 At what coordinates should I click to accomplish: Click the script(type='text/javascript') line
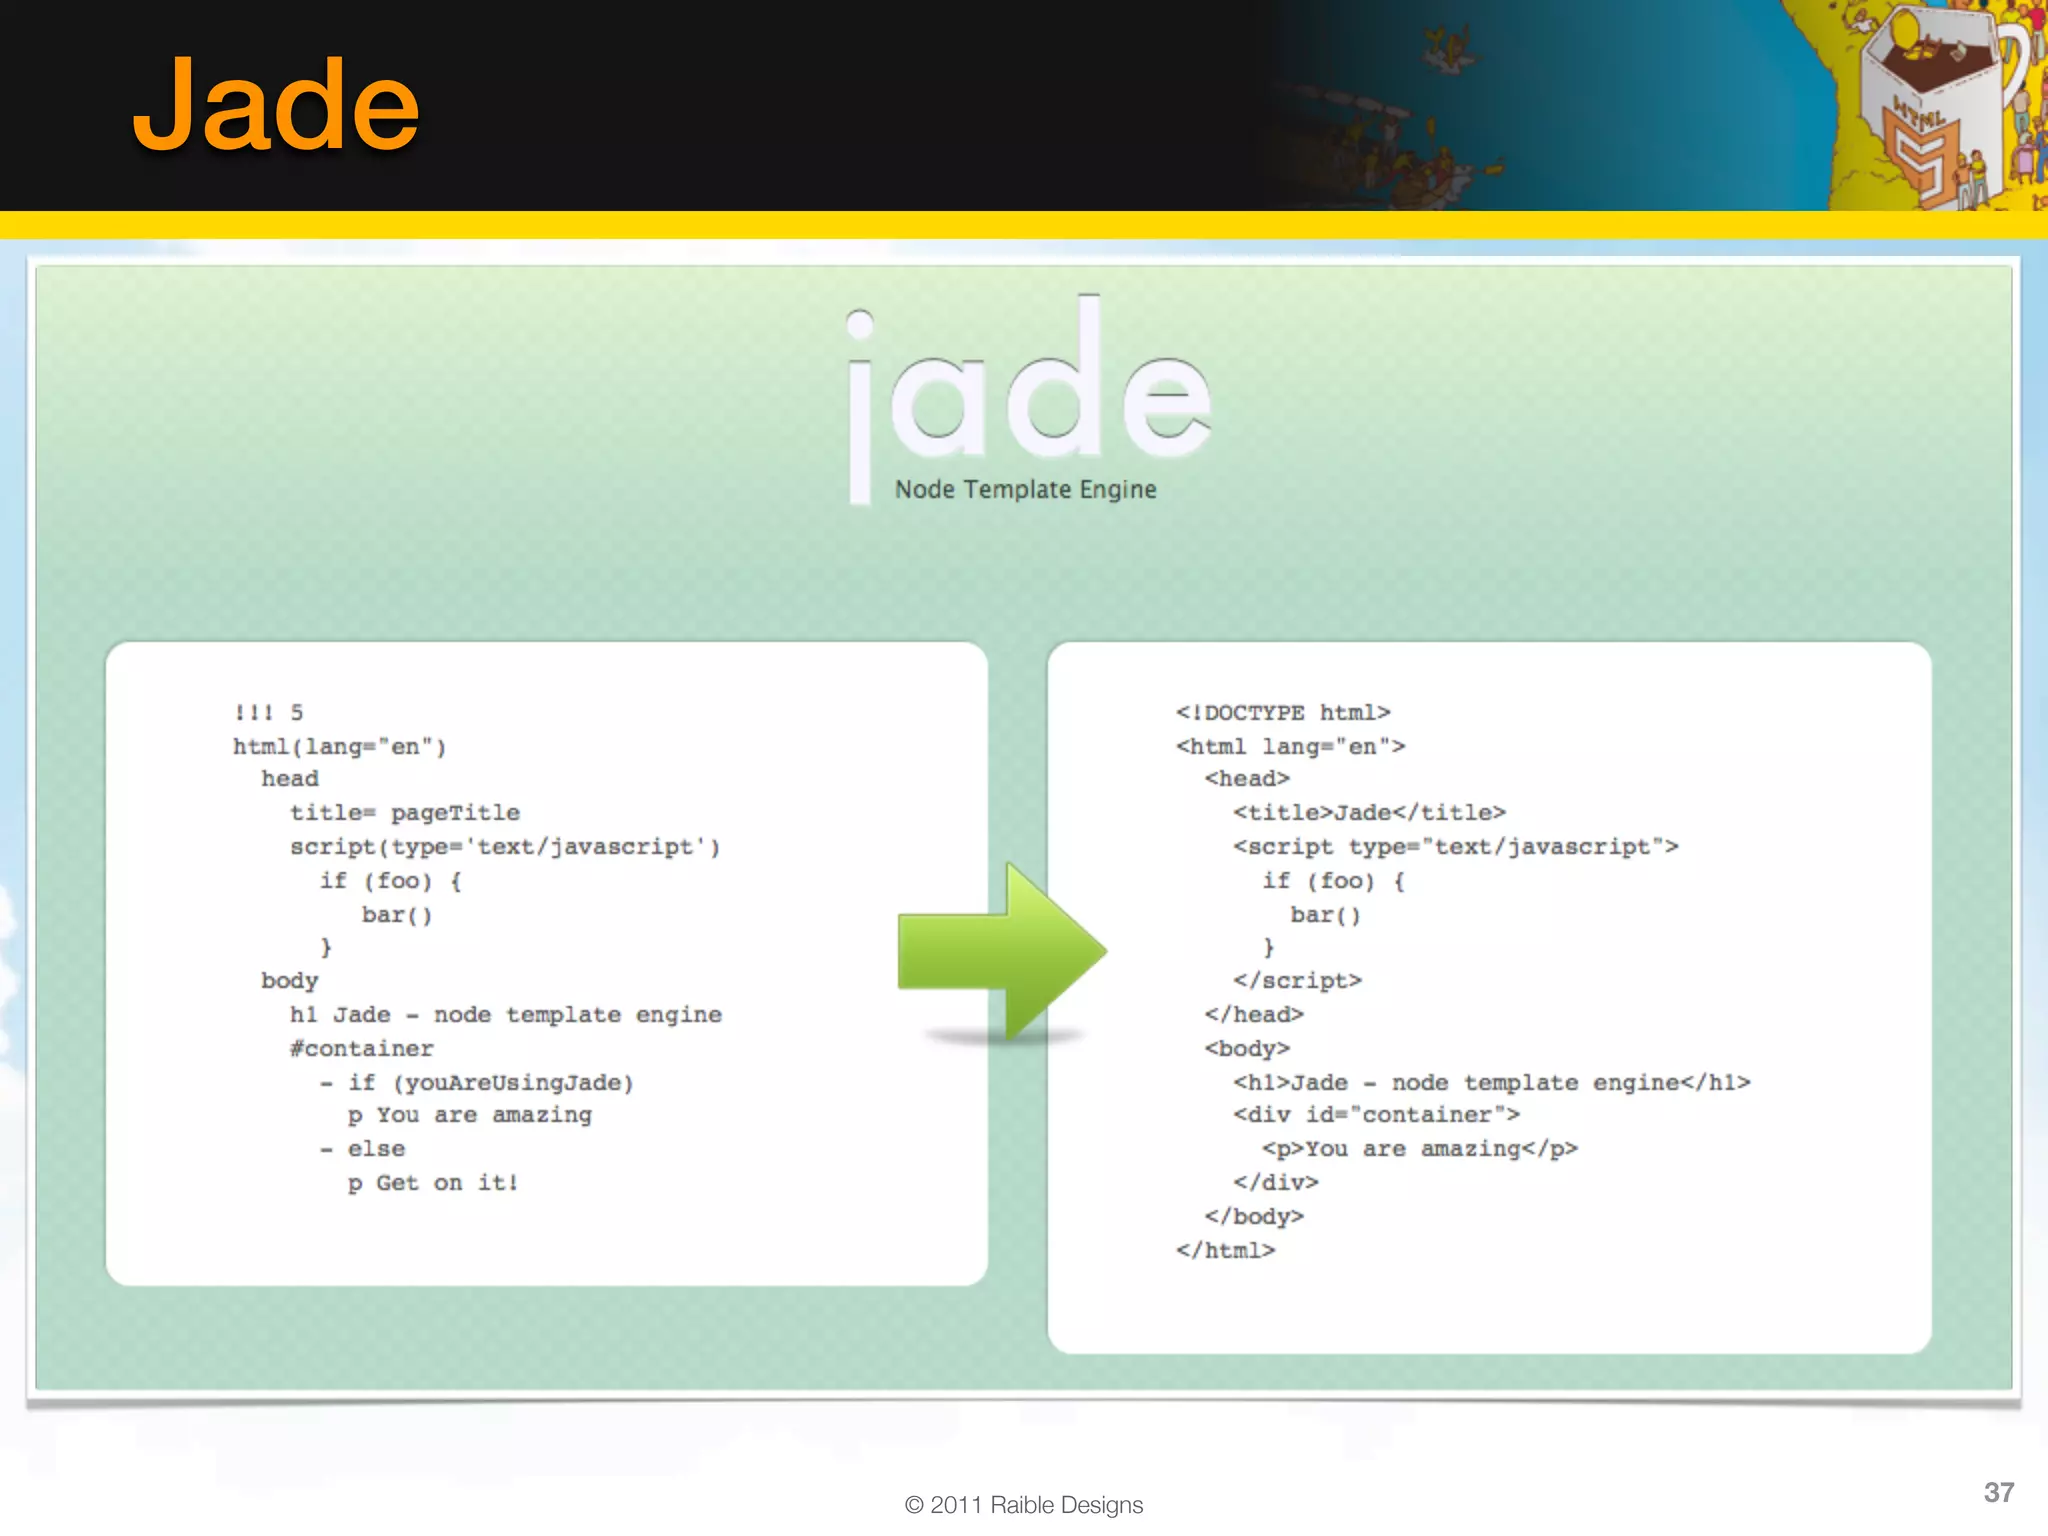(505, 846)
